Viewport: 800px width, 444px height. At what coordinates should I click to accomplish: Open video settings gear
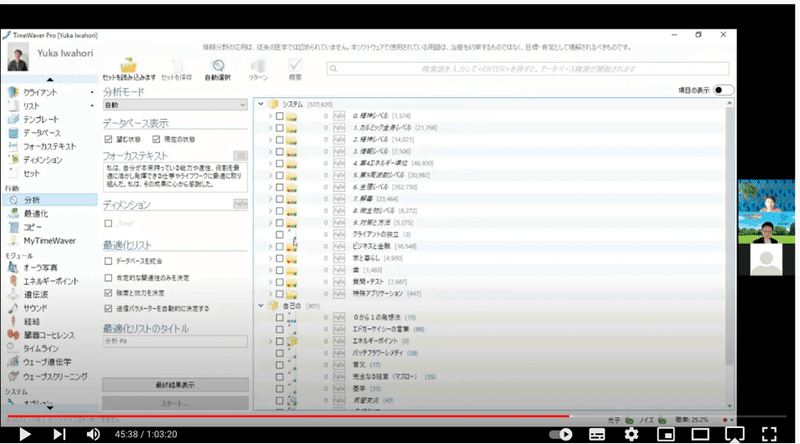tap(631, 434)
